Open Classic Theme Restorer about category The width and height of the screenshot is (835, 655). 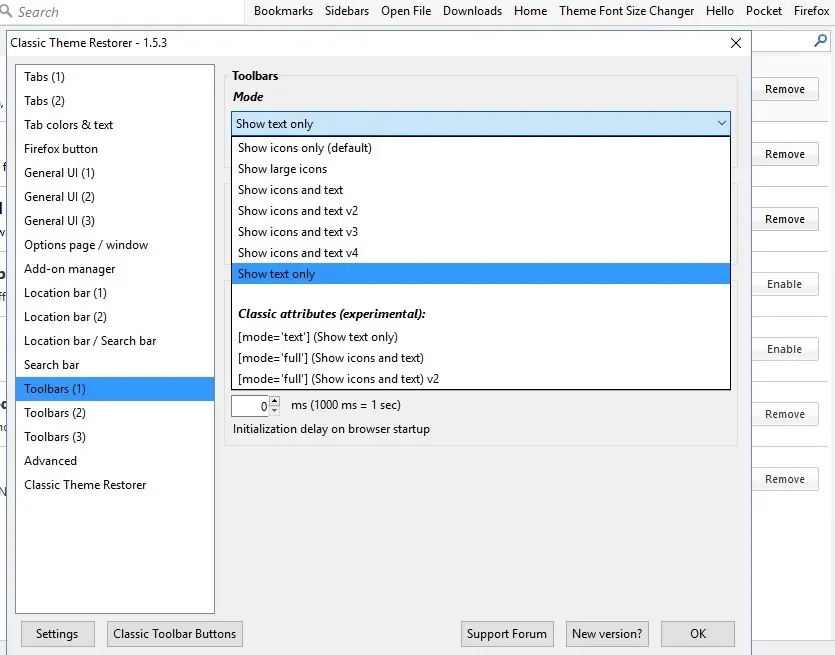coord(115,485)
